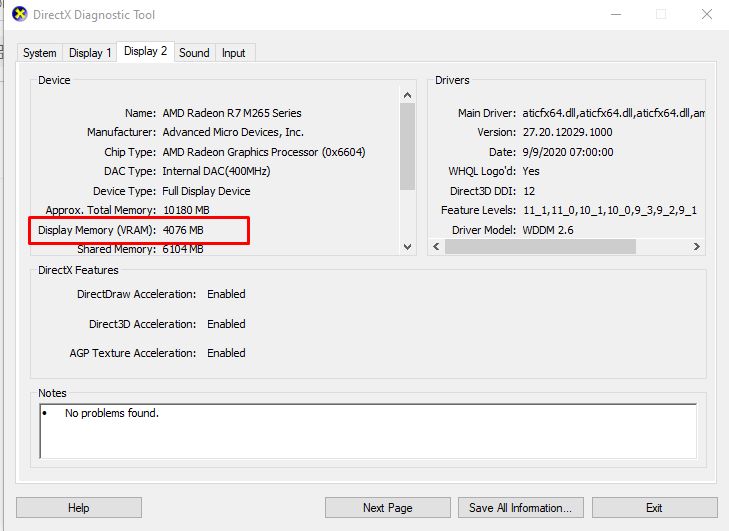Click the No problems found note
Viewport: 729px width, 531px height.
click(112, 413)
